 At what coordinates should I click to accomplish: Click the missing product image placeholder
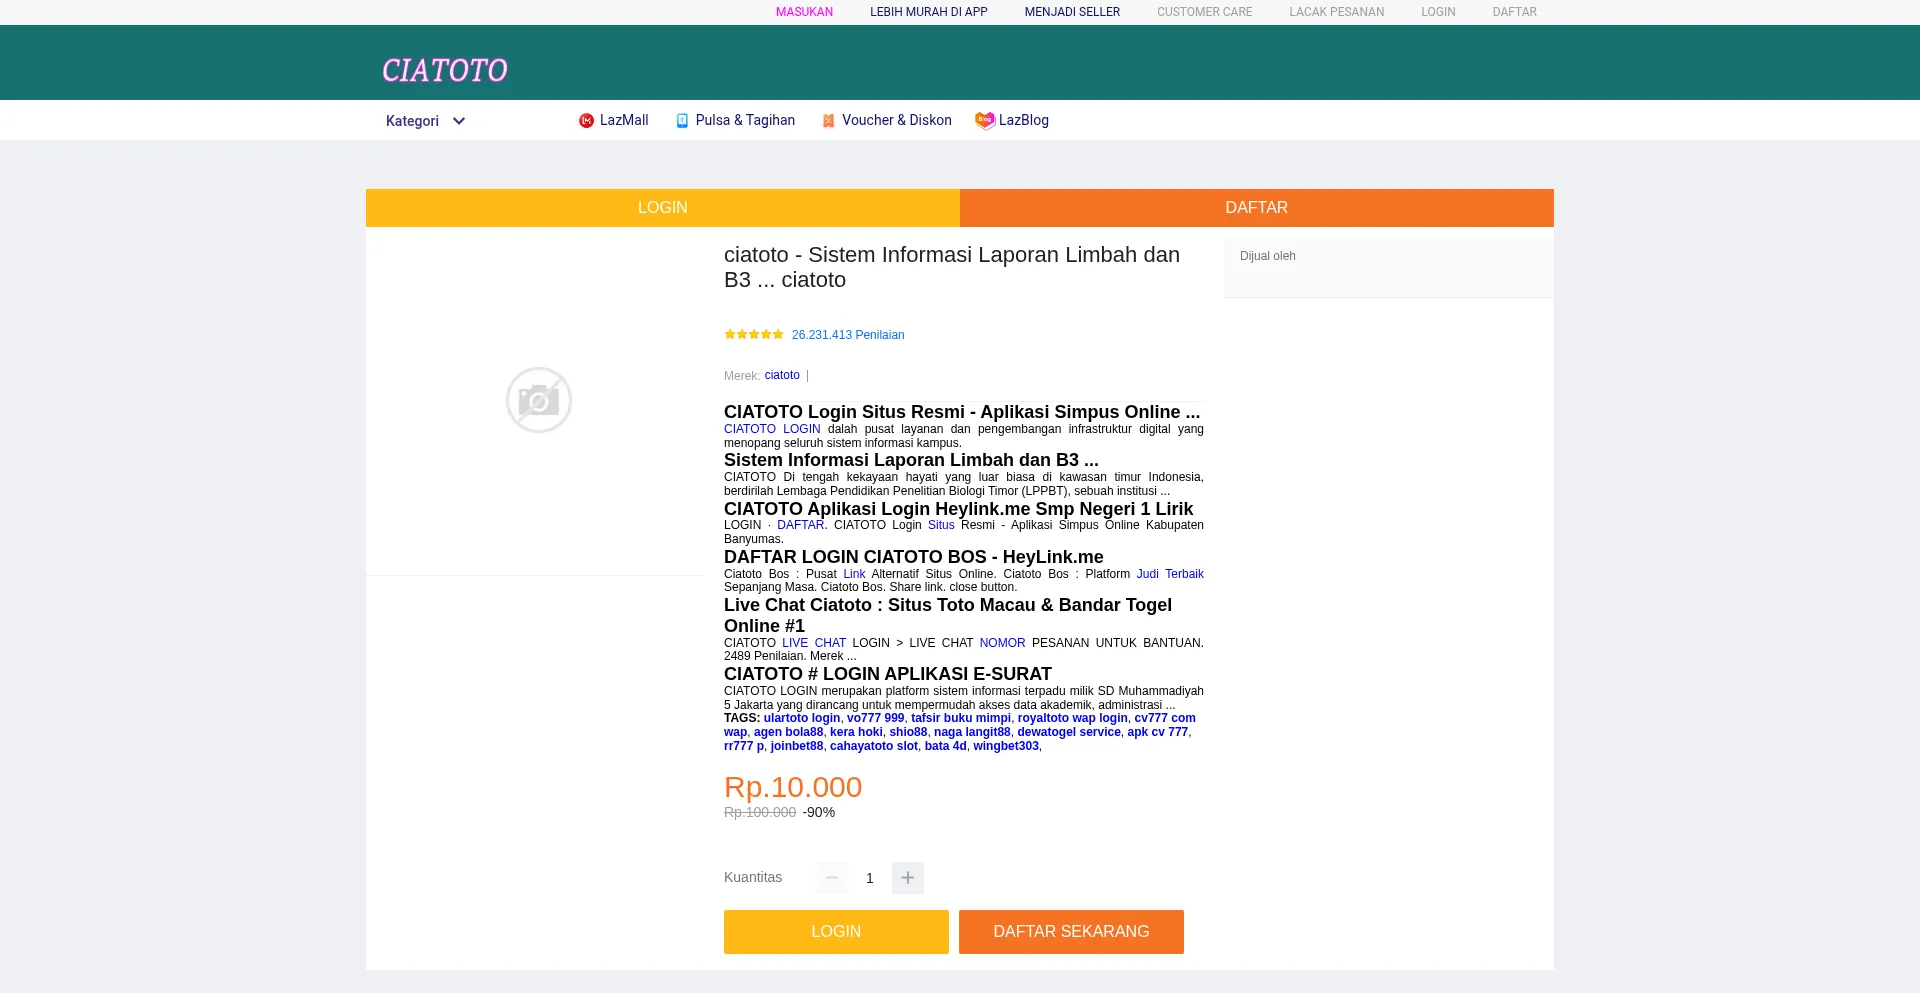coord(539,400)
